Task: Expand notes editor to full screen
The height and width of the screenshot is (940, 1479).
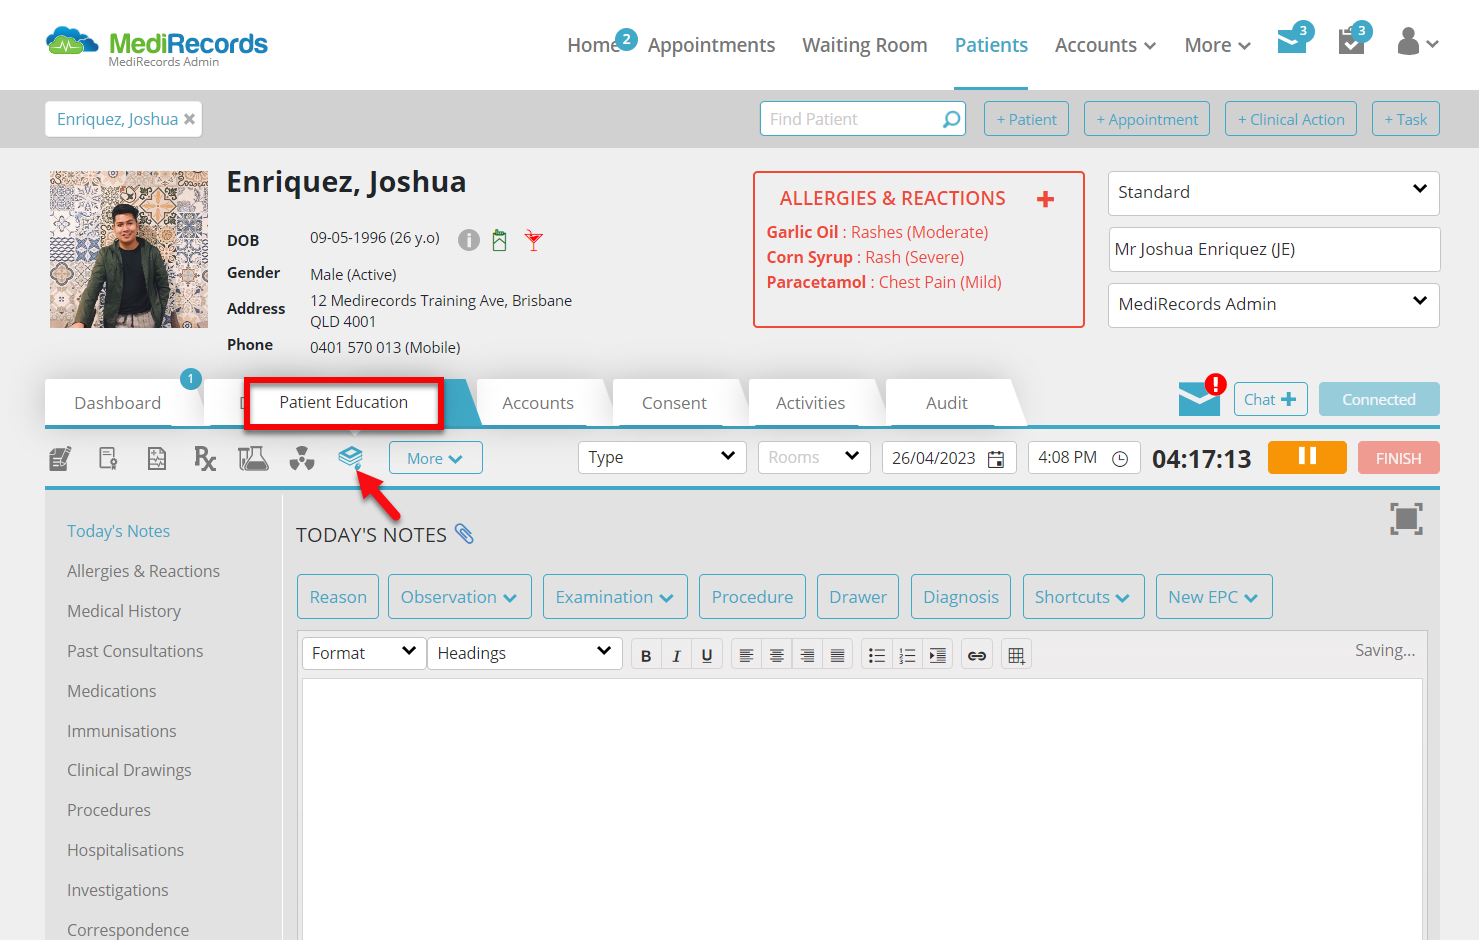Action: coord(1406,518)
